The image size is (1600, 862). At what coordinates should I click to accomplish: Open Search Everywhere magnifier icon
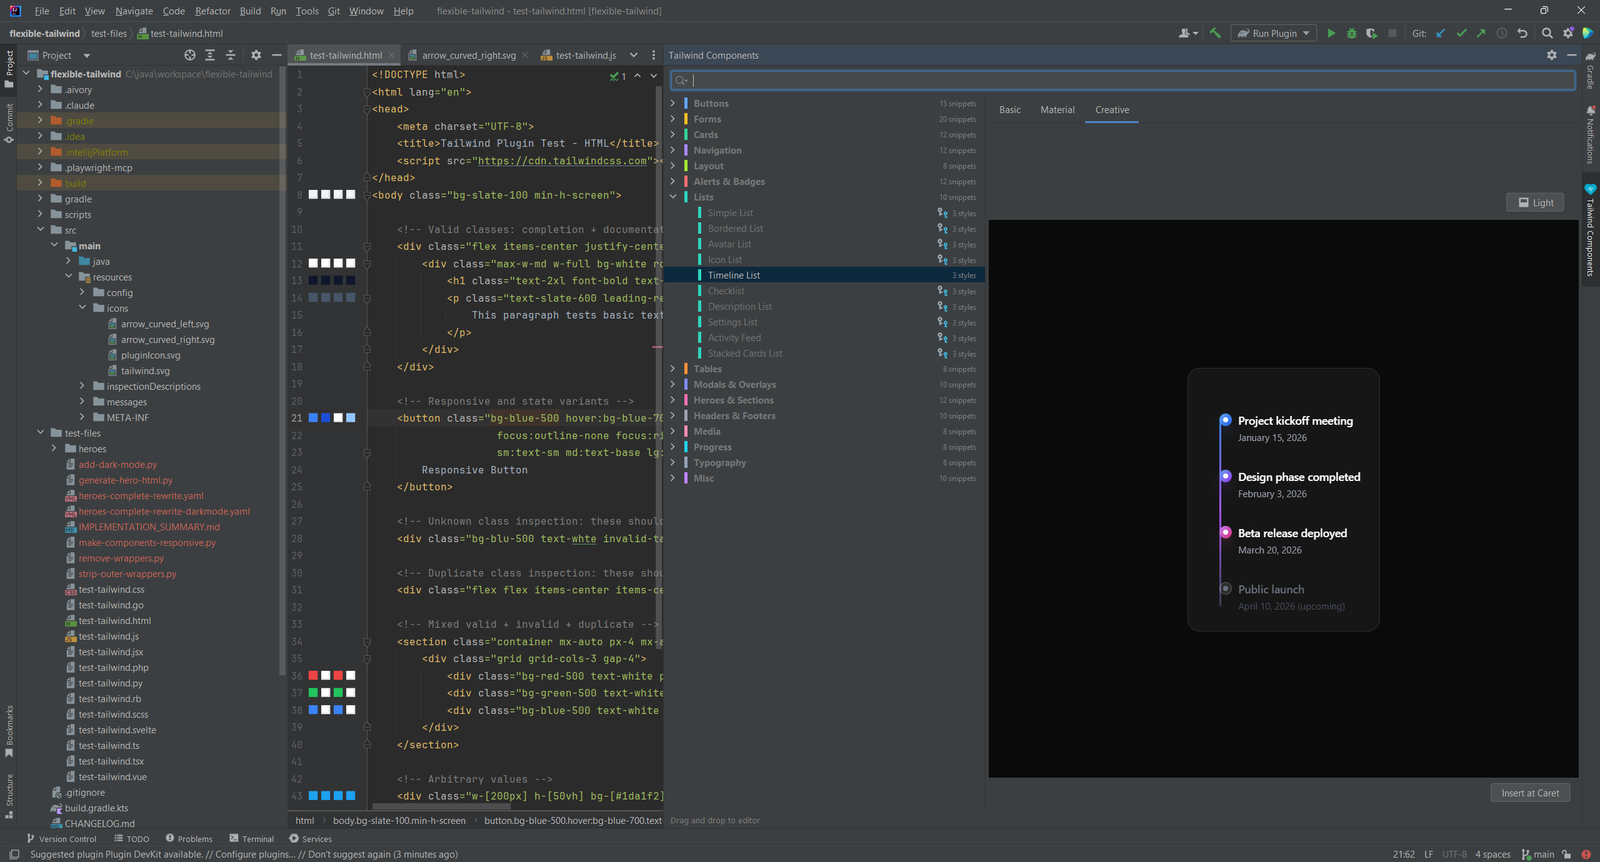1547,33
